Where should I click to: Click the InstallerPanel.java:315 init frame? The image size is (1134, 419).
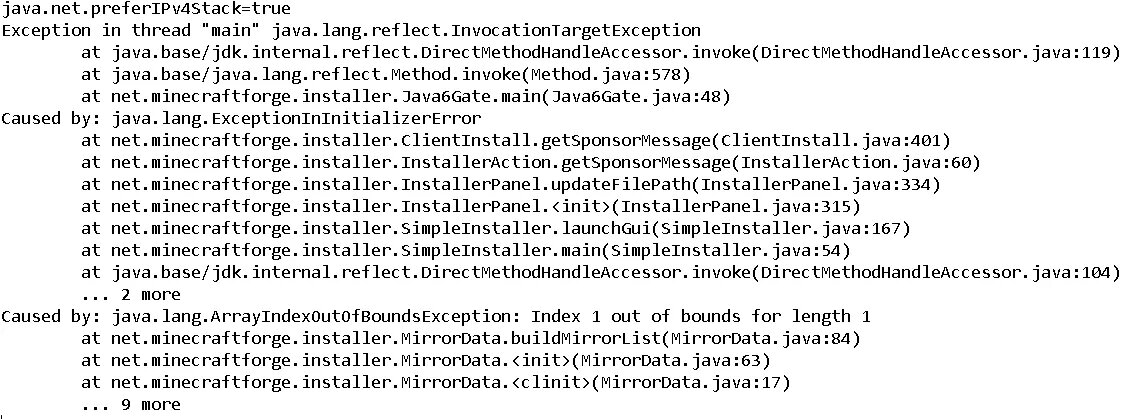pos(471,207)
